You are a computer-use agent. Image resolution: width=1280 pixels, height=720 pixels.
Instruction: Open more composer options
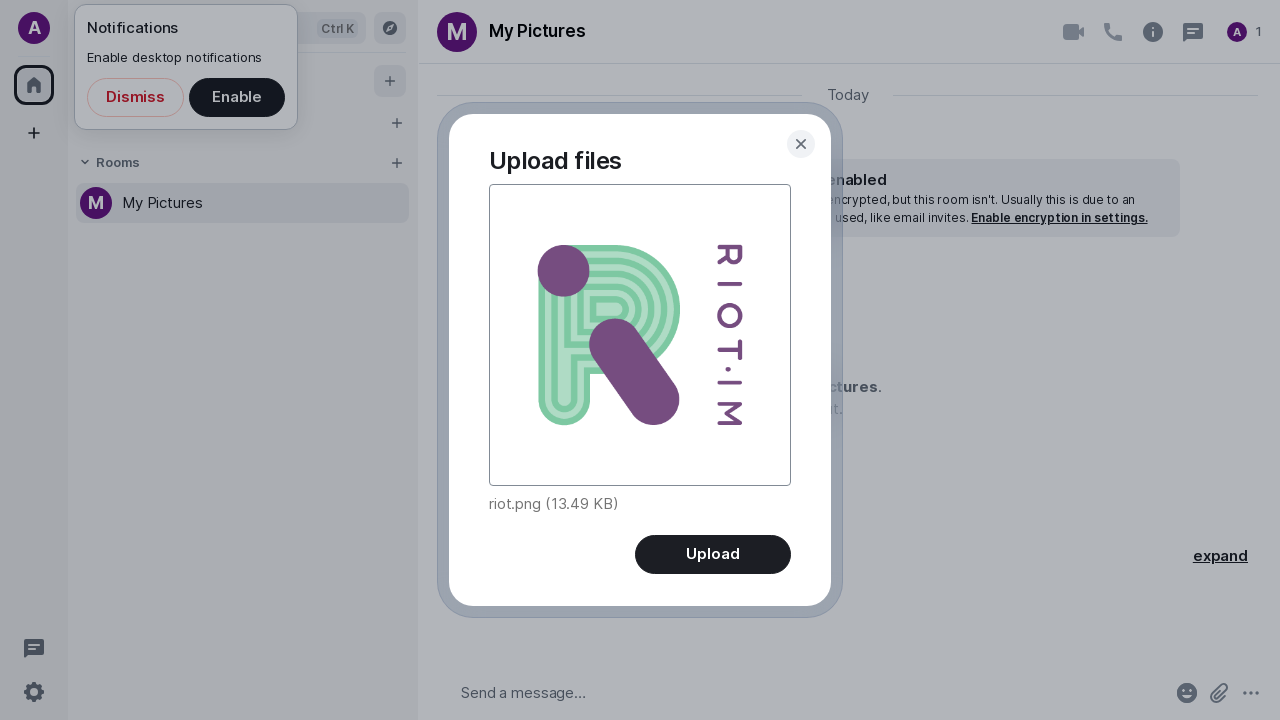tap(1251, 693)
